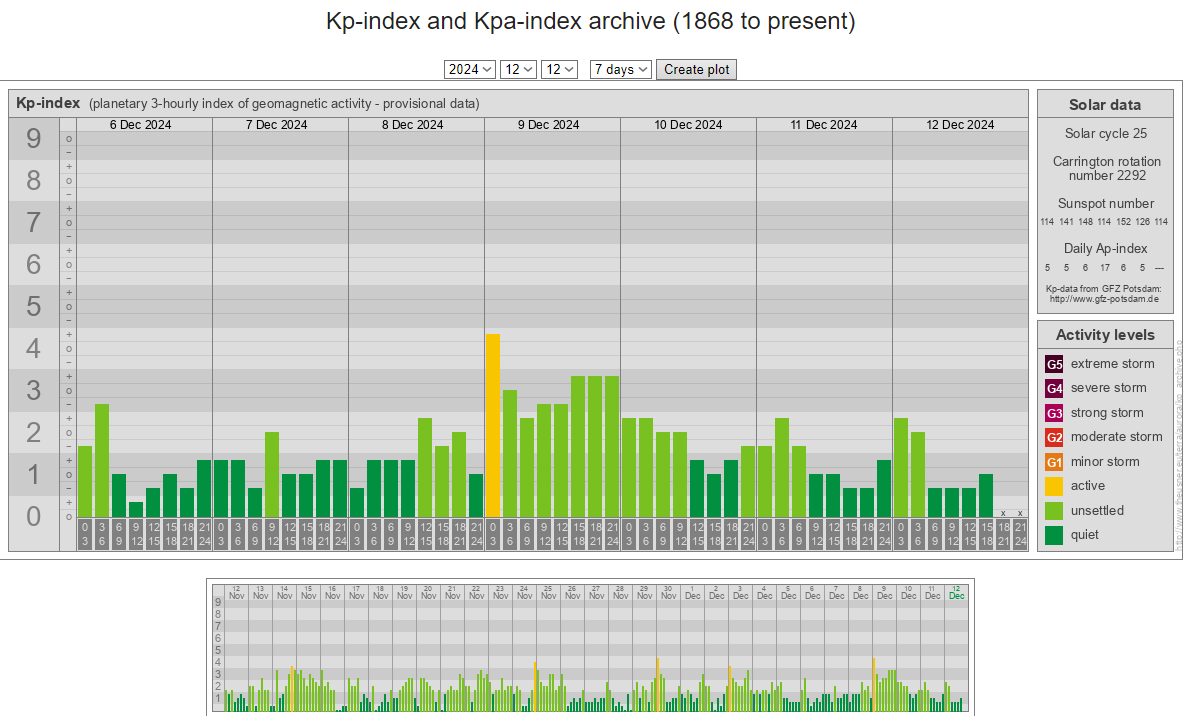The image size is (1183, 716).
Task: Select green '12 Dec' in overview chart
Action: coord(957,592)
